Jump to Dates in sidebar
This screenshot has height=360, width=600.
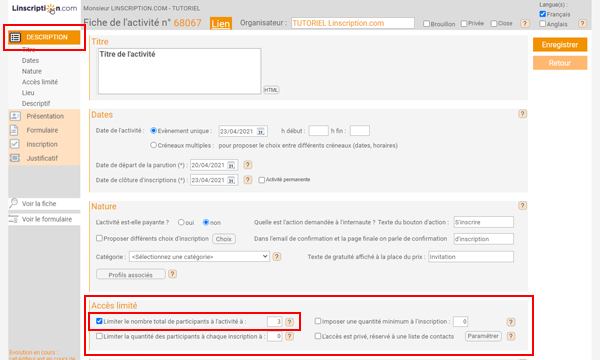(x=30, y=60)
